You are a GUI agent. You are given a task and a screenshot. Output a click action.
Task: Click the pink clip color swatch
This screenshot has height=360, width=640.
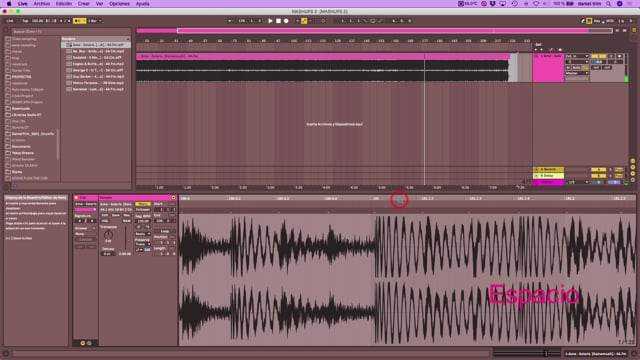click(85, 209)
